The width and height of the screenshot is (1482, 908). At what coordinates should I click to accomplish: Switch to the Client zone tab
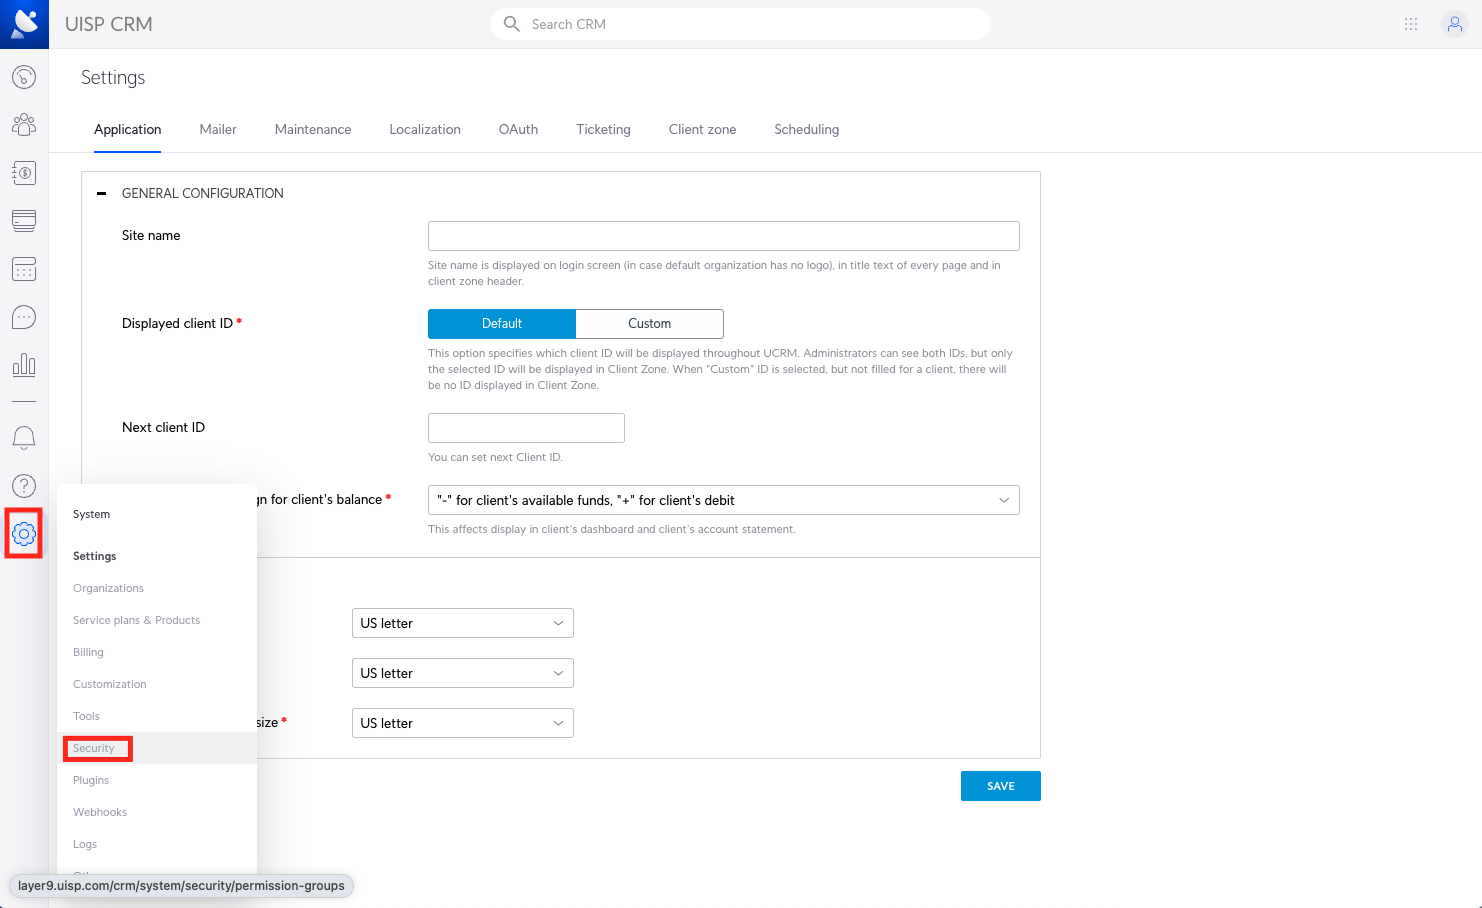[x=702, y=130]
